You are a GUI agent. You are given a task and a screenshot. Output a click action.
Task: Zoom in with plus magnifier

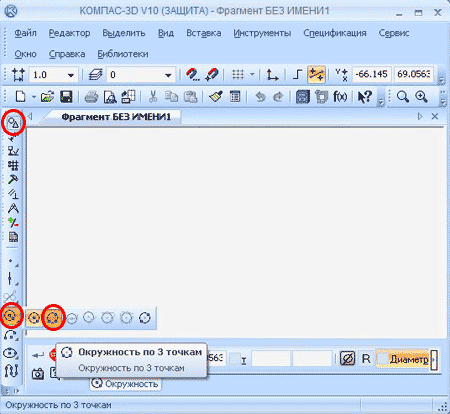(422, 97)
